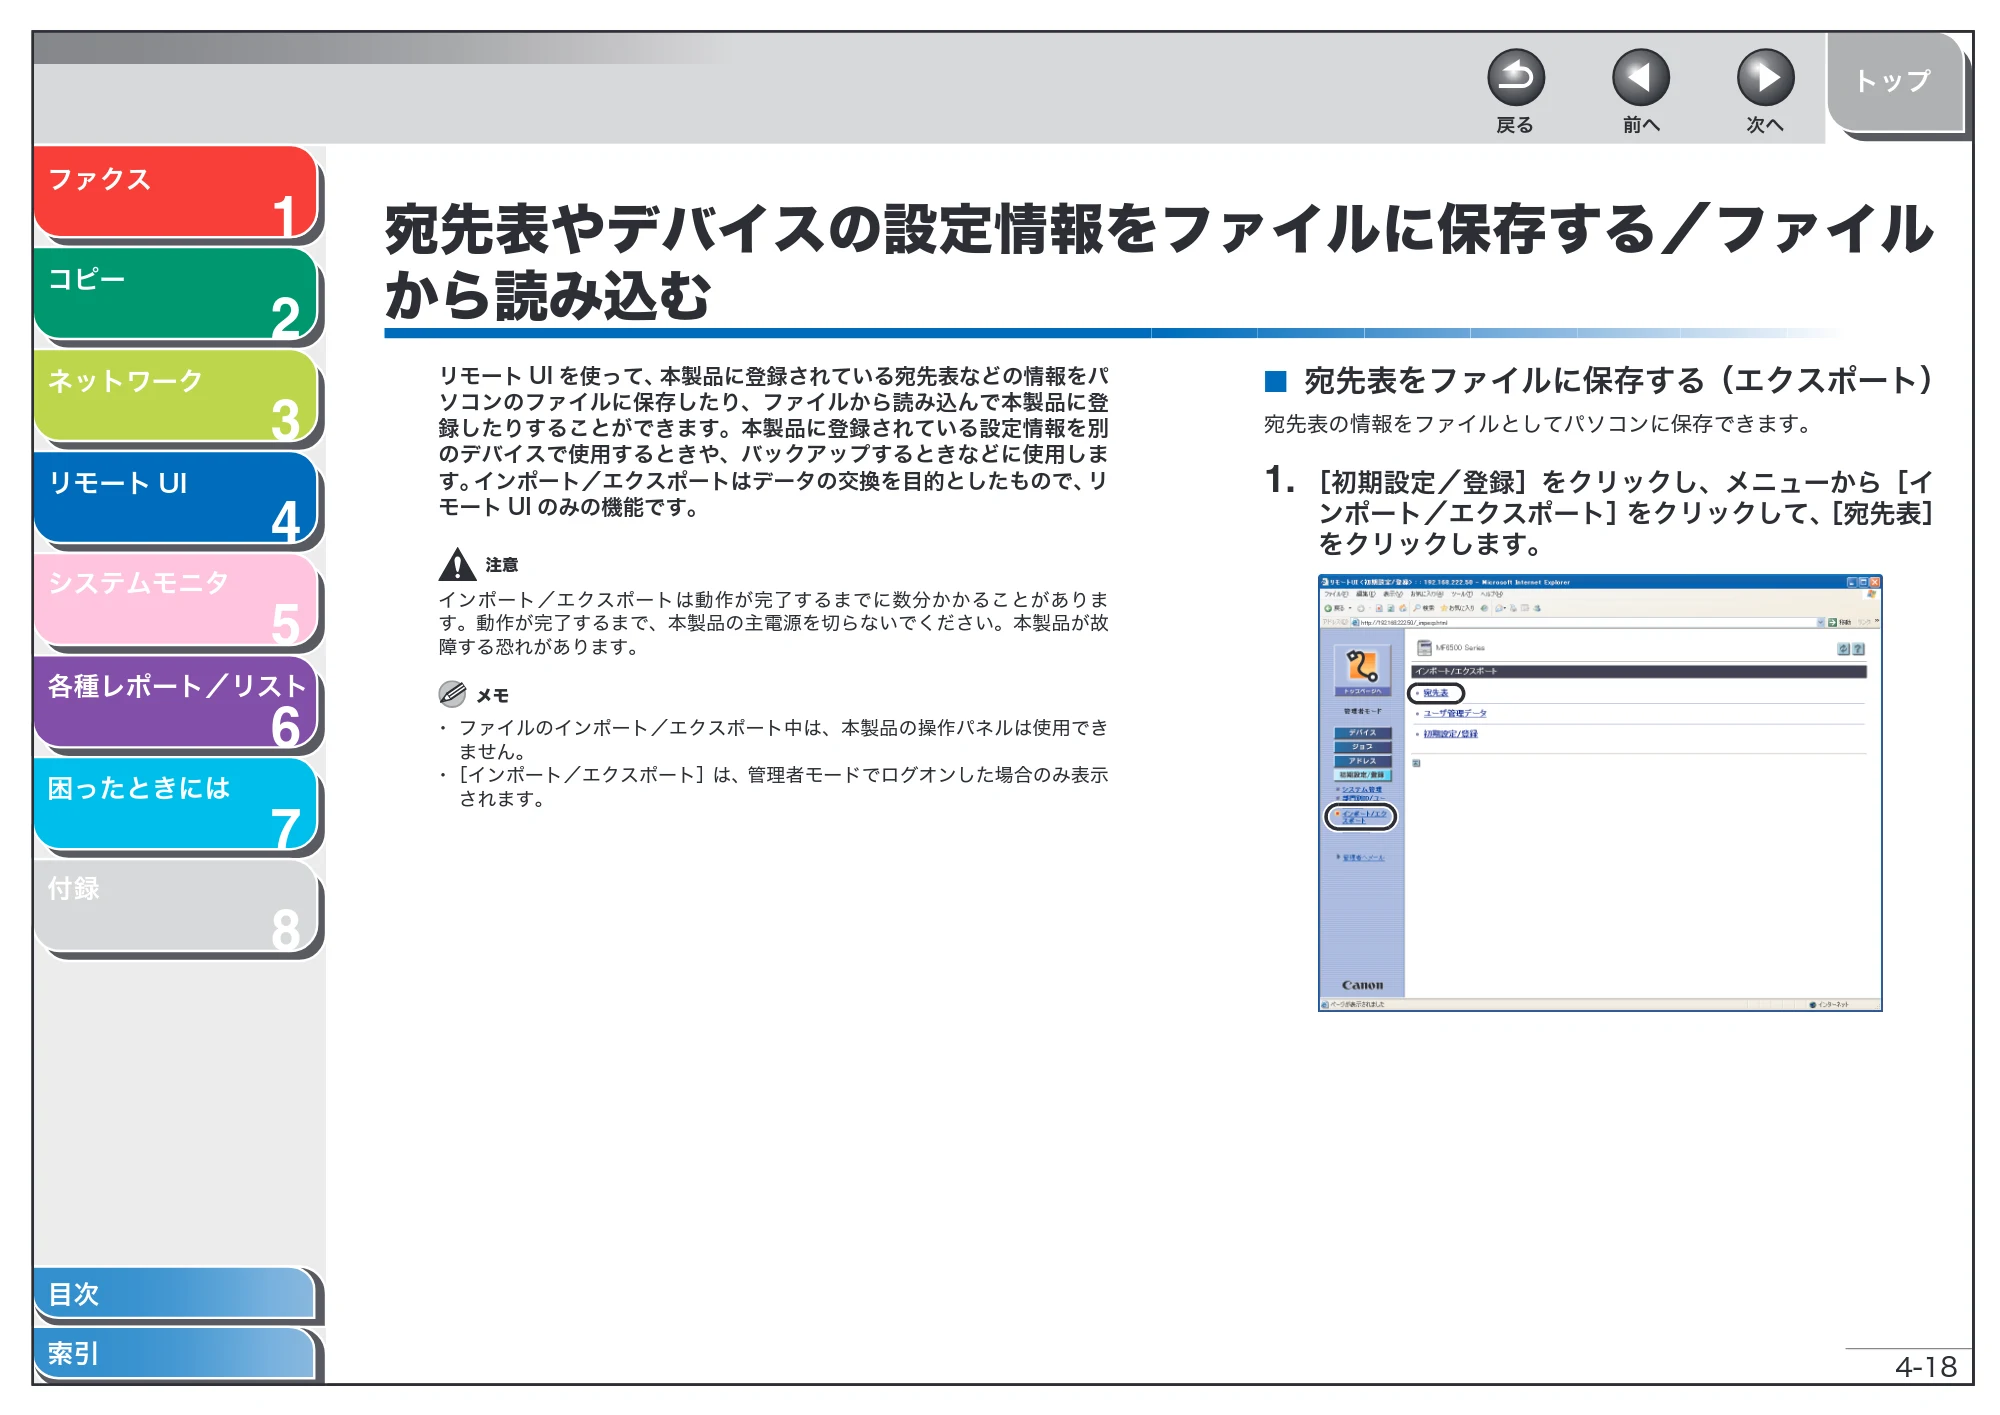This screenshot has width=2000, height=1415.
Task: Open chapter 5 システムモニタ tab
Action: 176,600
